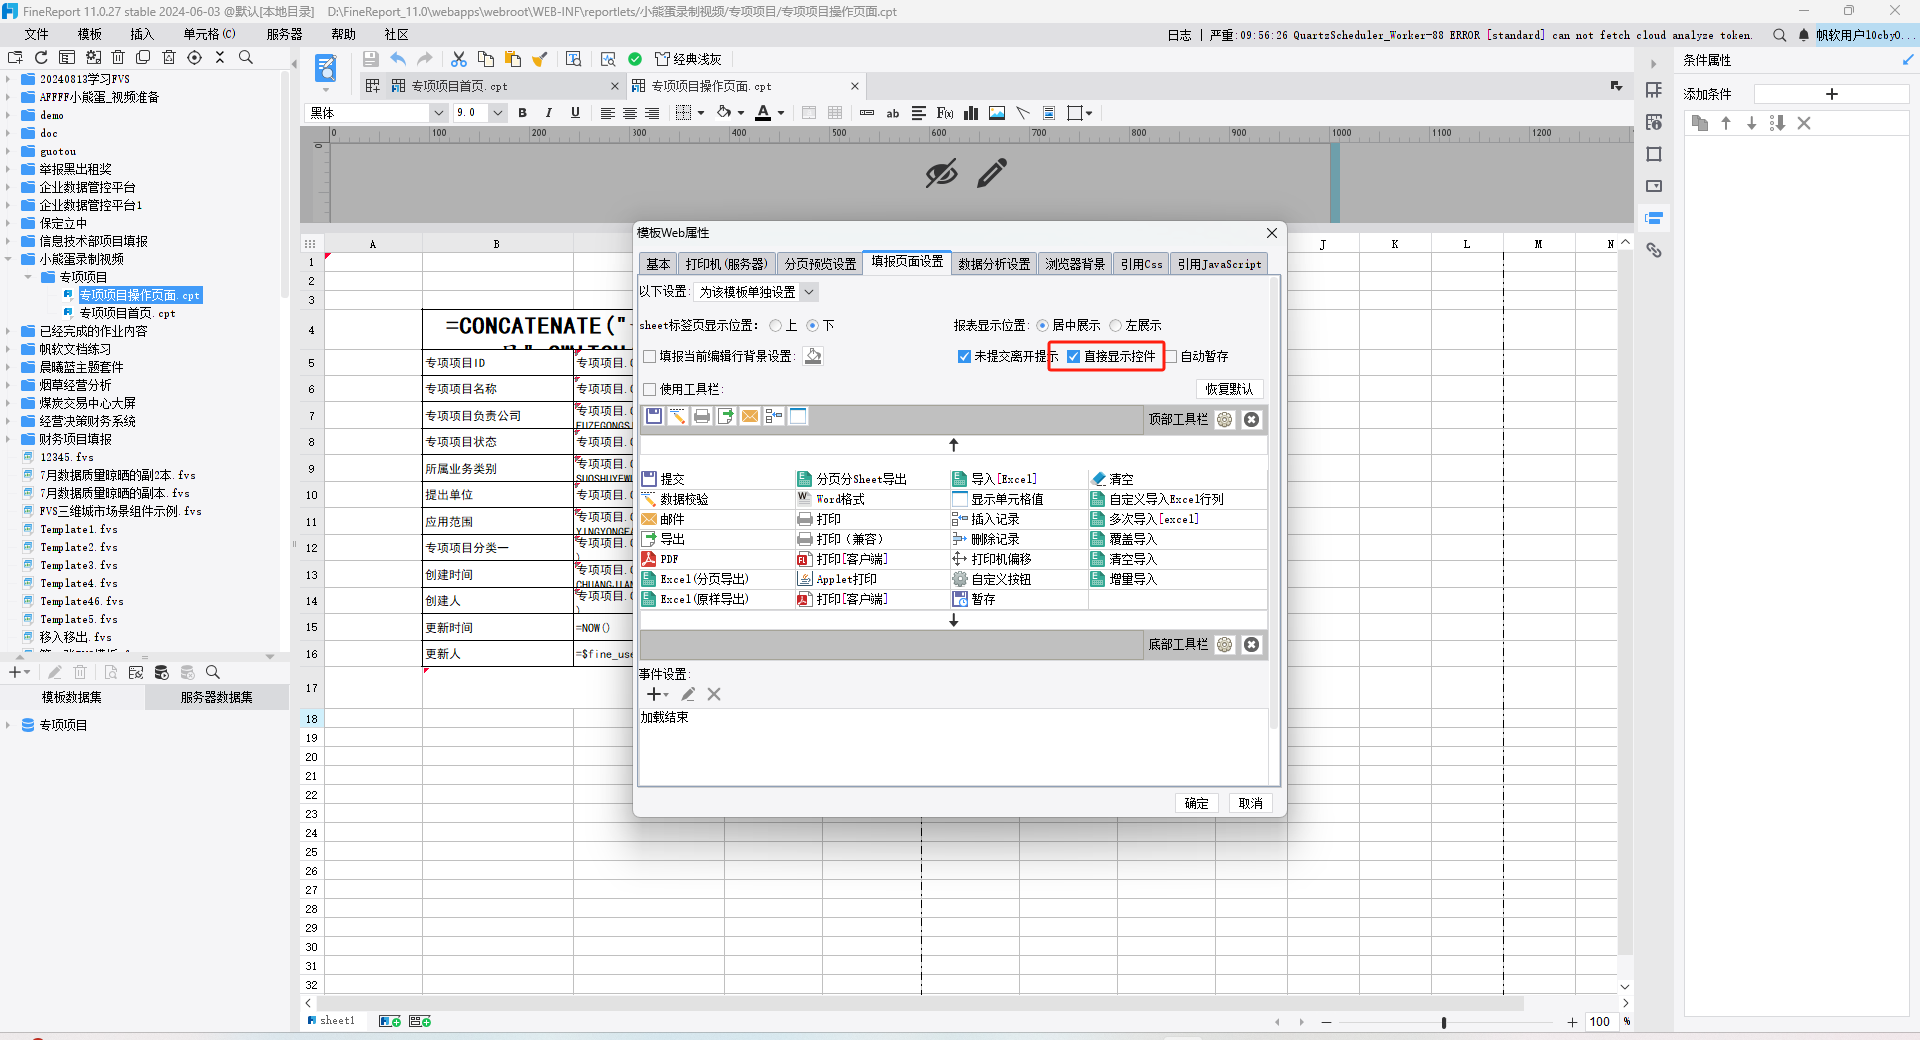Click the pencil edit icon on the gray canvas
The image size is (1920, 1040).
coord(992,174)
